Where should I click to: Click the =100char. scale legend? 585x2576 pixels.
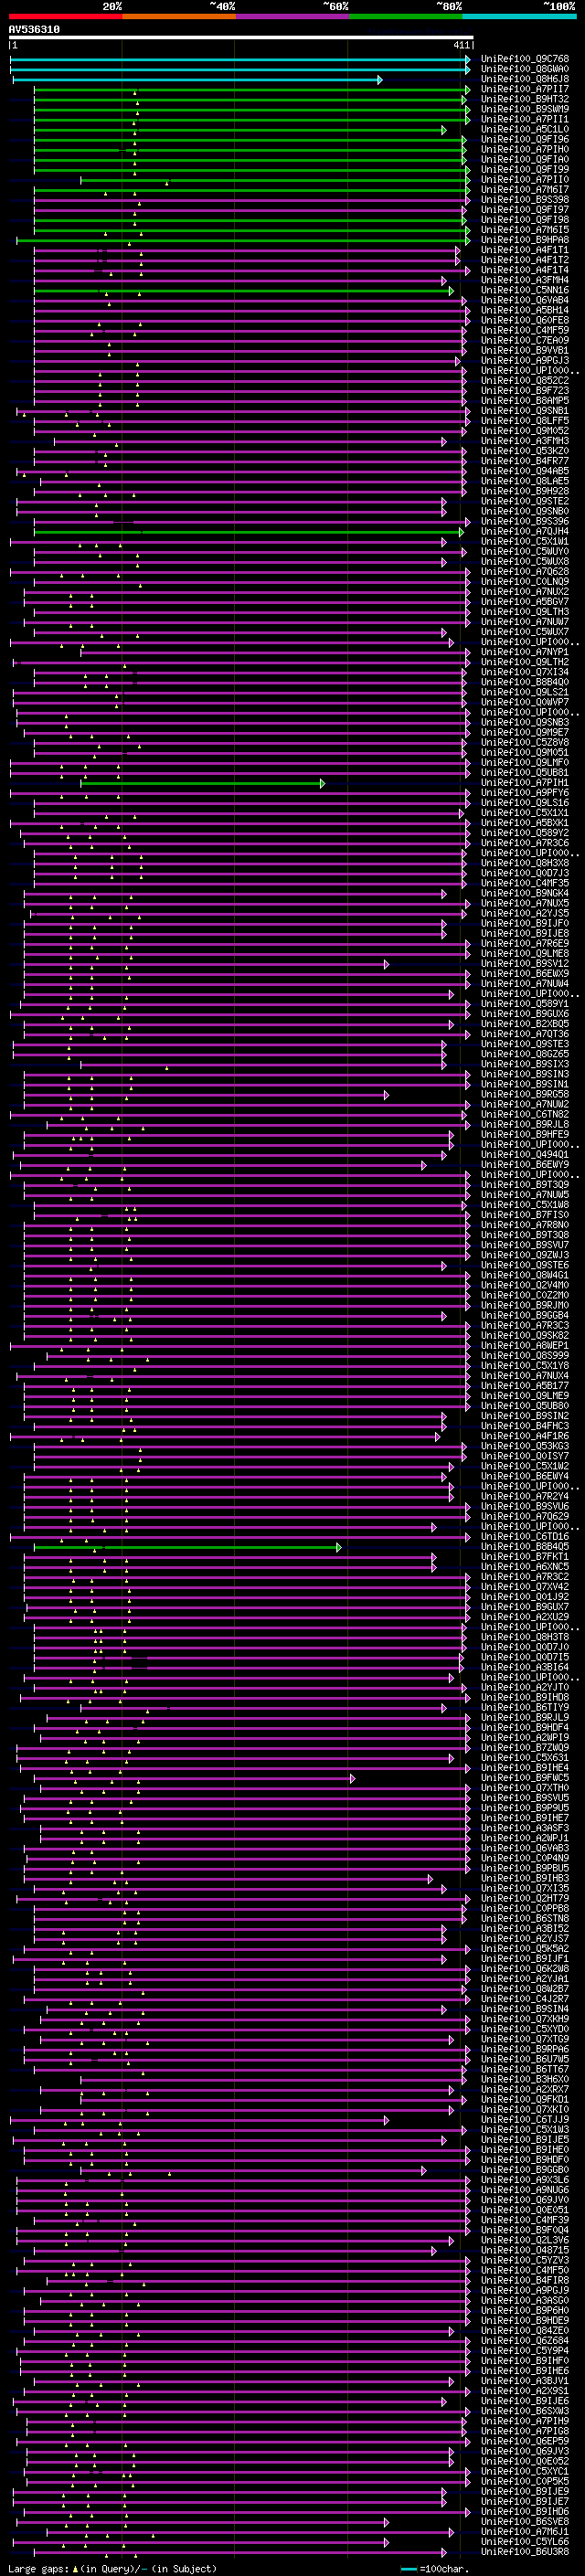click(x=435, y=2568)
